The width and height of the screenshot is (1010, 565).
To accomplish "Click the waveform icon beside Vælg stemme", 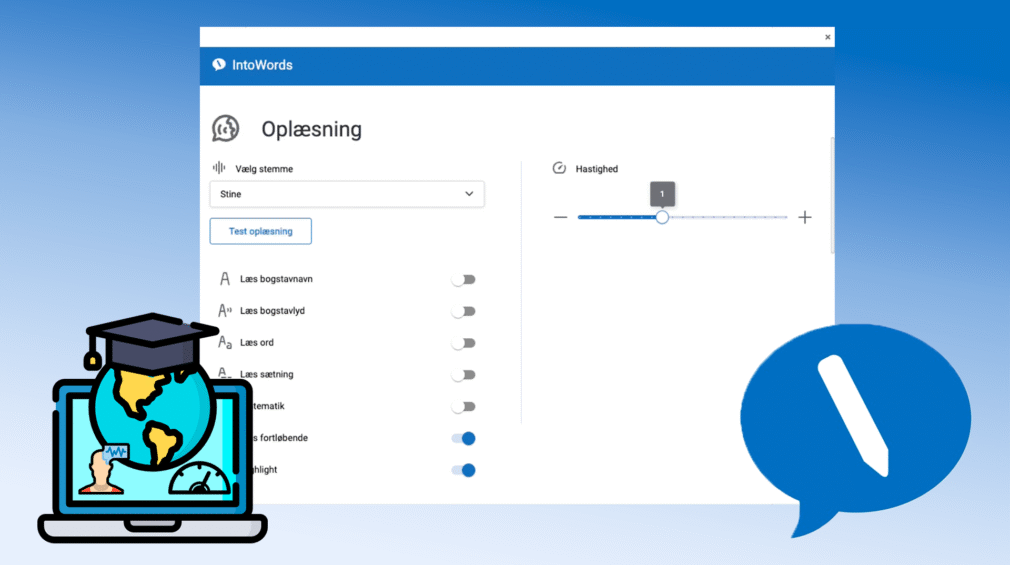I will pos(219,168).
